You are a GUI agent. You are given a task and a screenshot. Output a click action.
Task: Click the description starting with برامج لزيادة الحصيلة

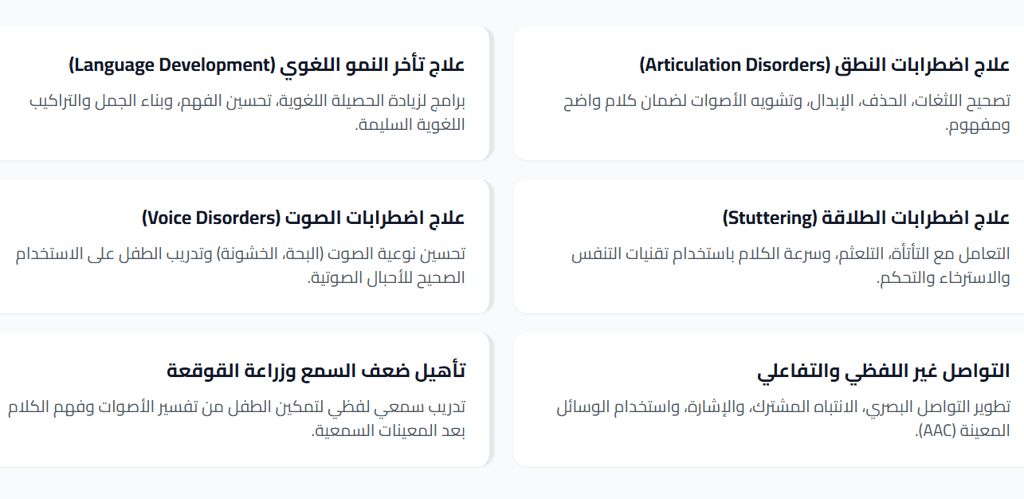248,102
